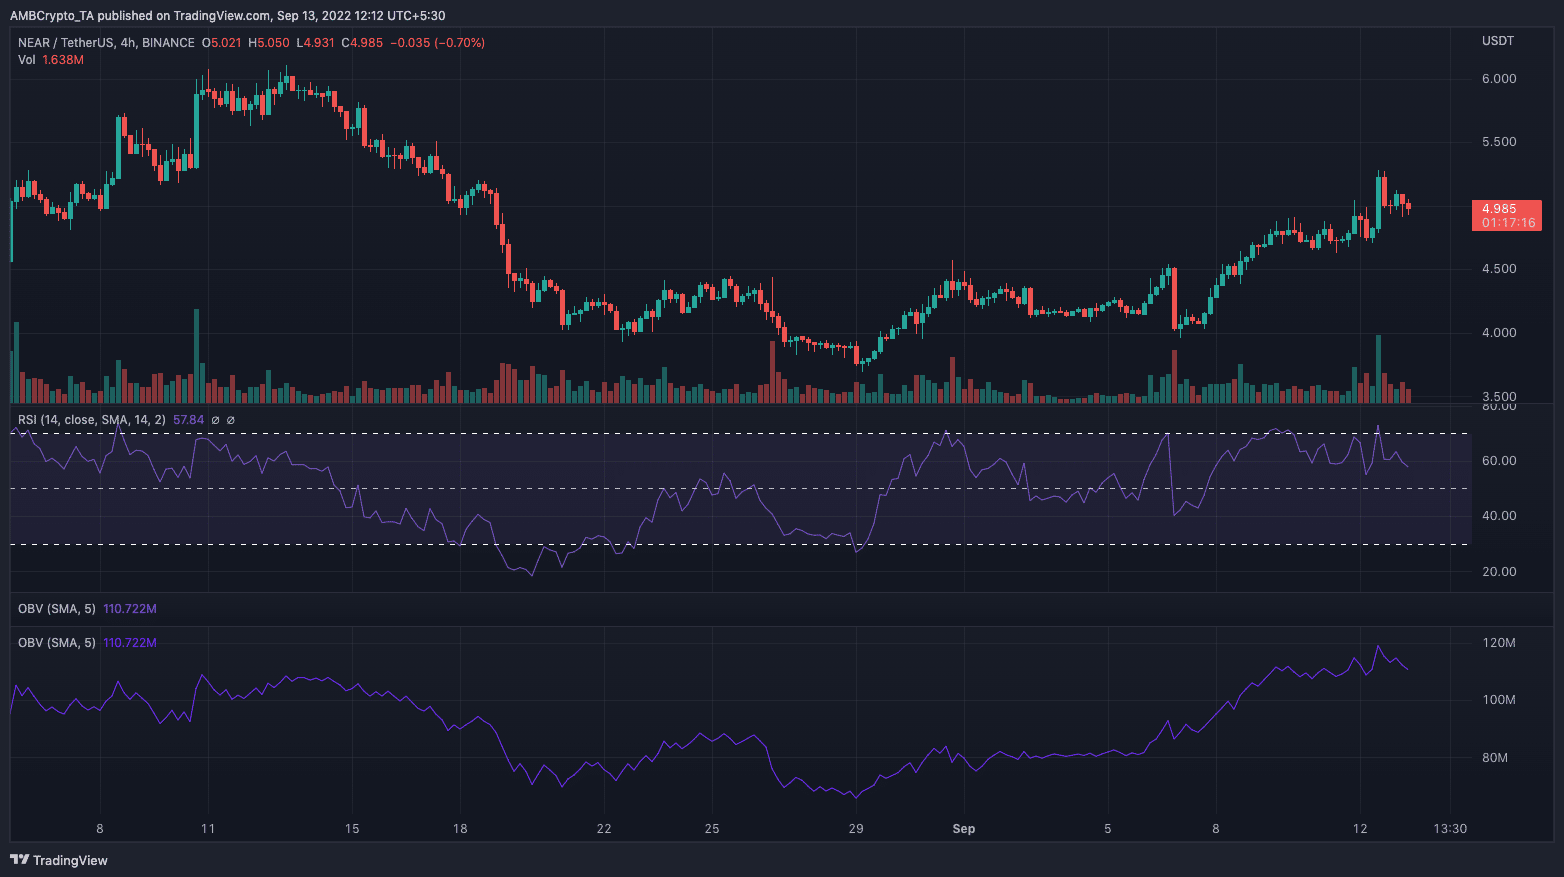Screen dimensions: 1564x877
Task: Click the lower OBV (SMA, 5) legend label
Action: pos(57,642)
